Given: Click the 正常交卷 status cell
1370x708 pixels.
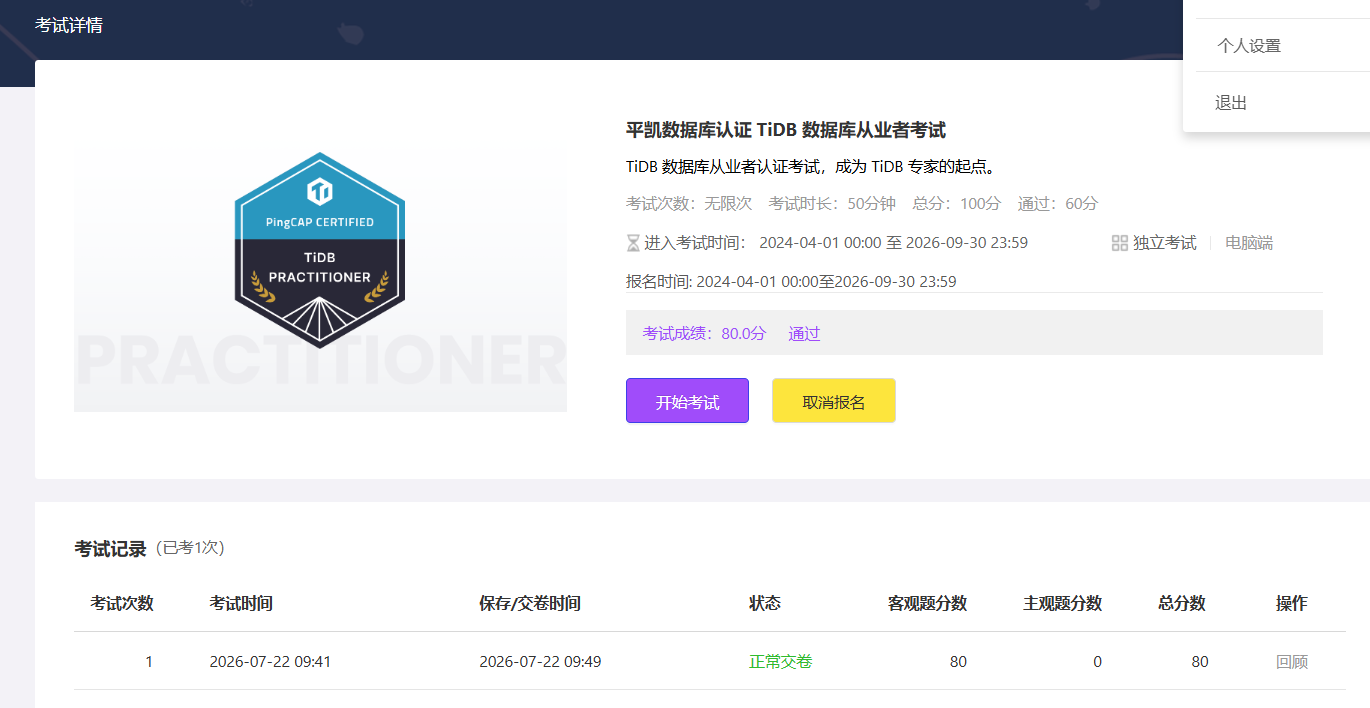Looking at the screenshot, I should (781, 661).
